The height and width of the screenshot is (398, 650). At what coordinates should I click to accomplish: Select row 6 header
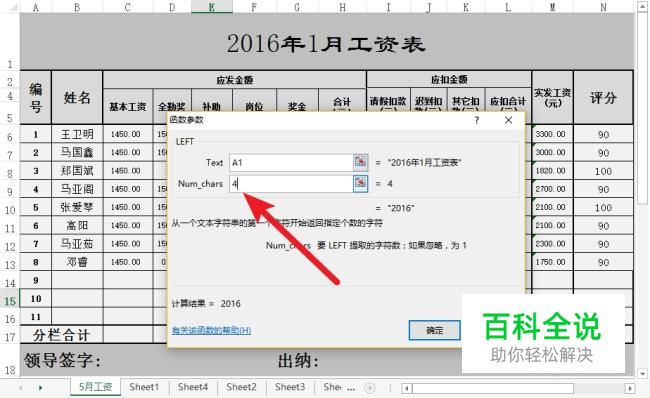(10, 135)
